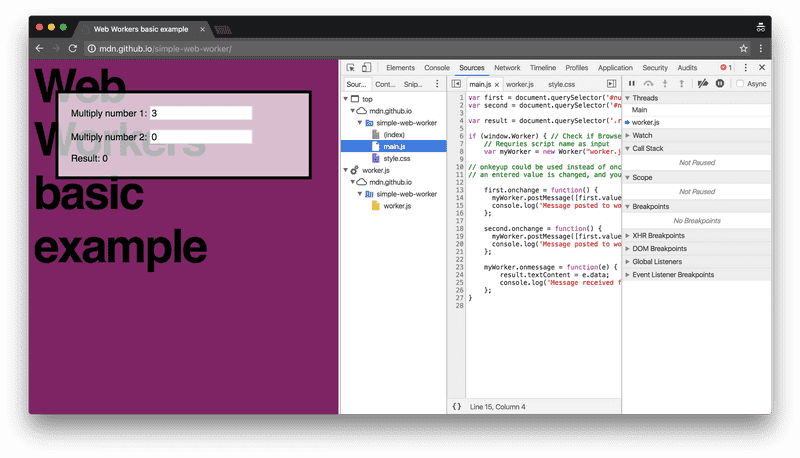The width and height of the screenshot is (800, 458).
Task: Select the Main thread
Action: point(640,110)
